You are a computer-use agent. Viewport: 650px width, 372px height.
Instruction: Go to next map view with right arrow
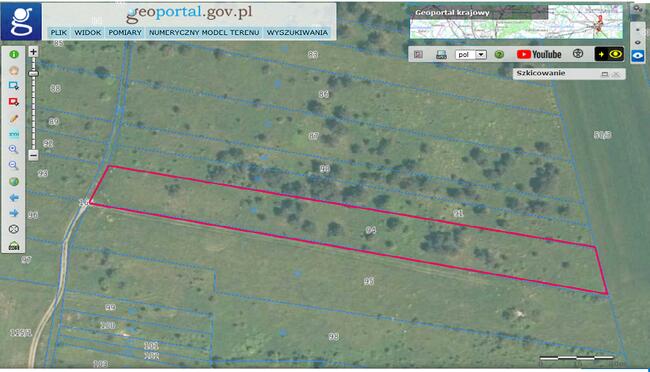click(x=14, y=213)
